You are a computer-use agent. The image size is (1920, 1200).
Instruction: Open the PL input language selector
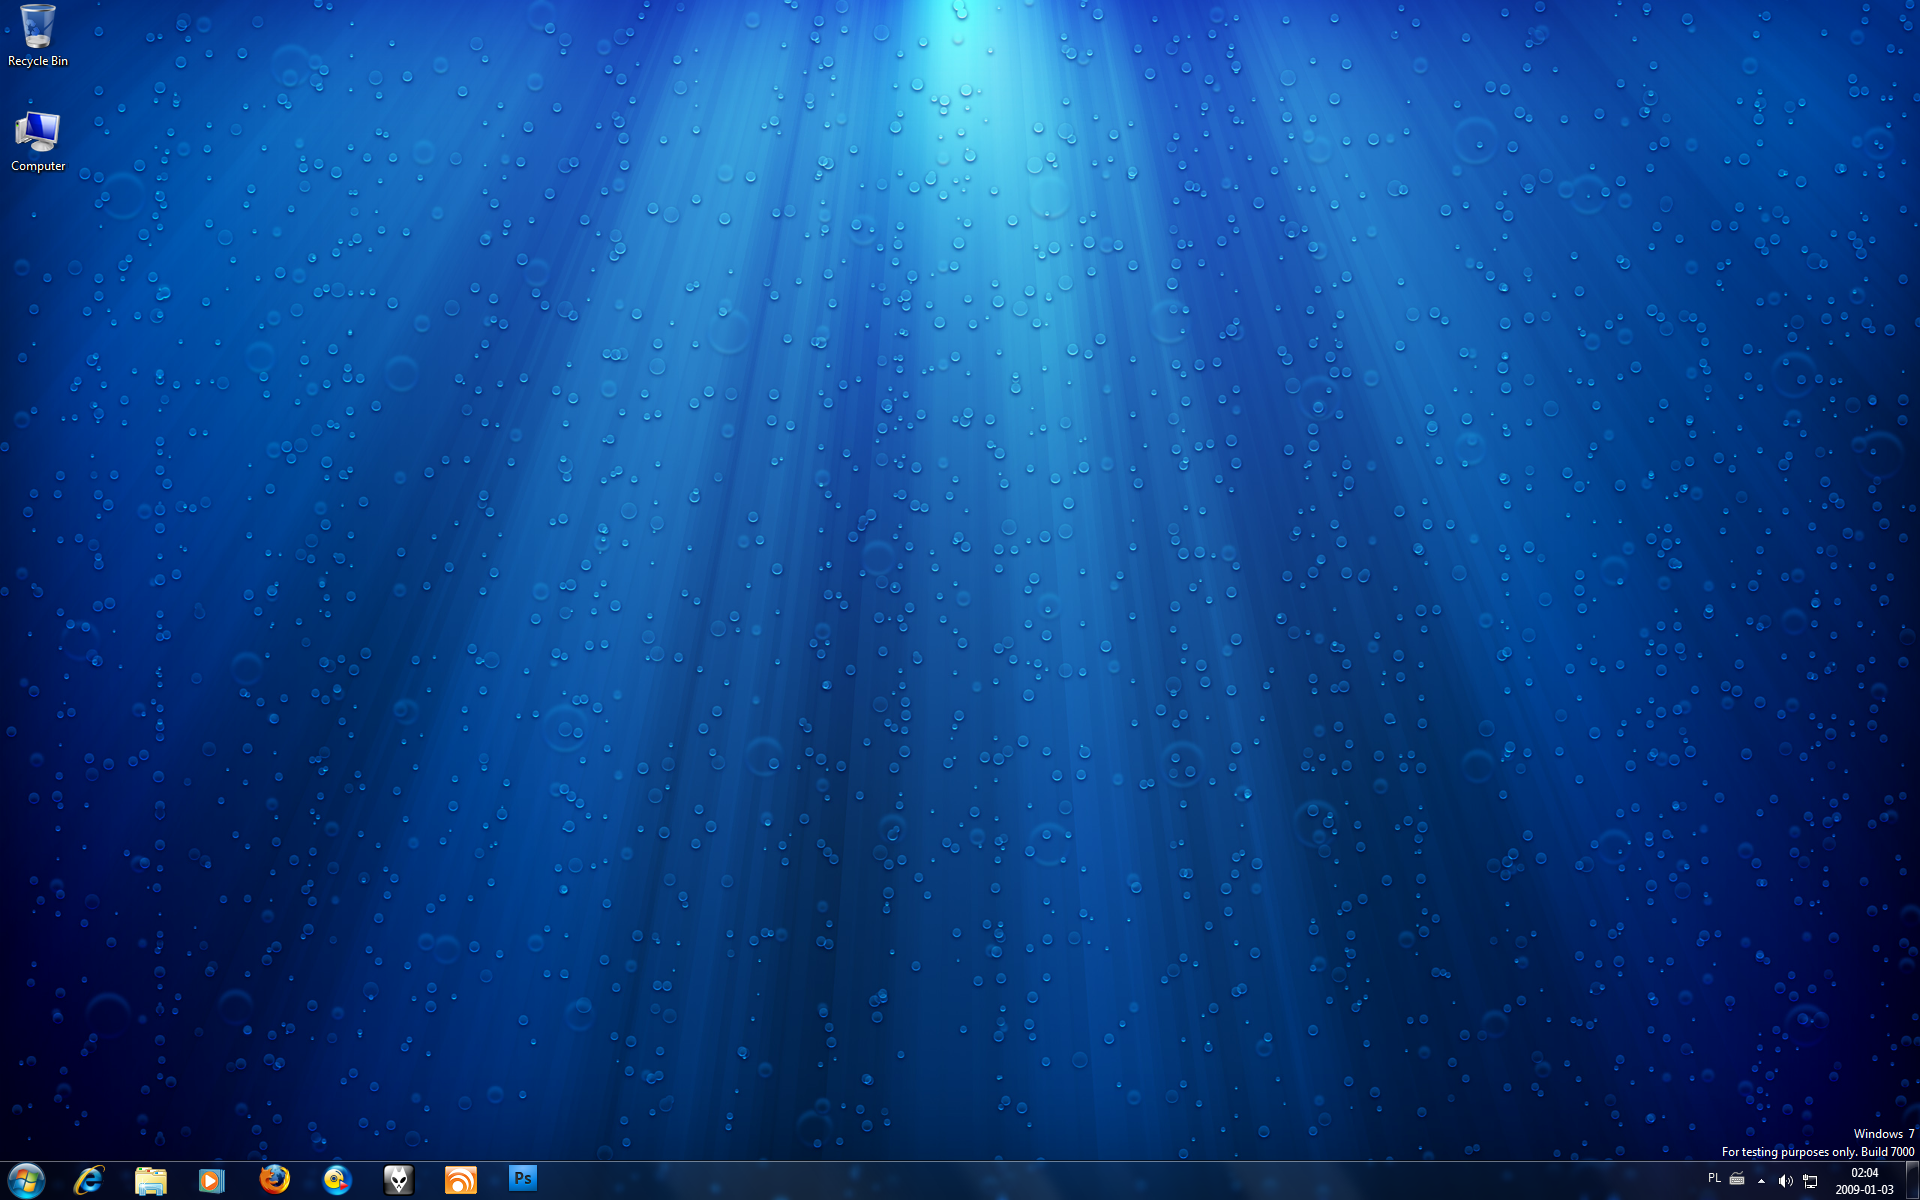click(1714, 1179)
